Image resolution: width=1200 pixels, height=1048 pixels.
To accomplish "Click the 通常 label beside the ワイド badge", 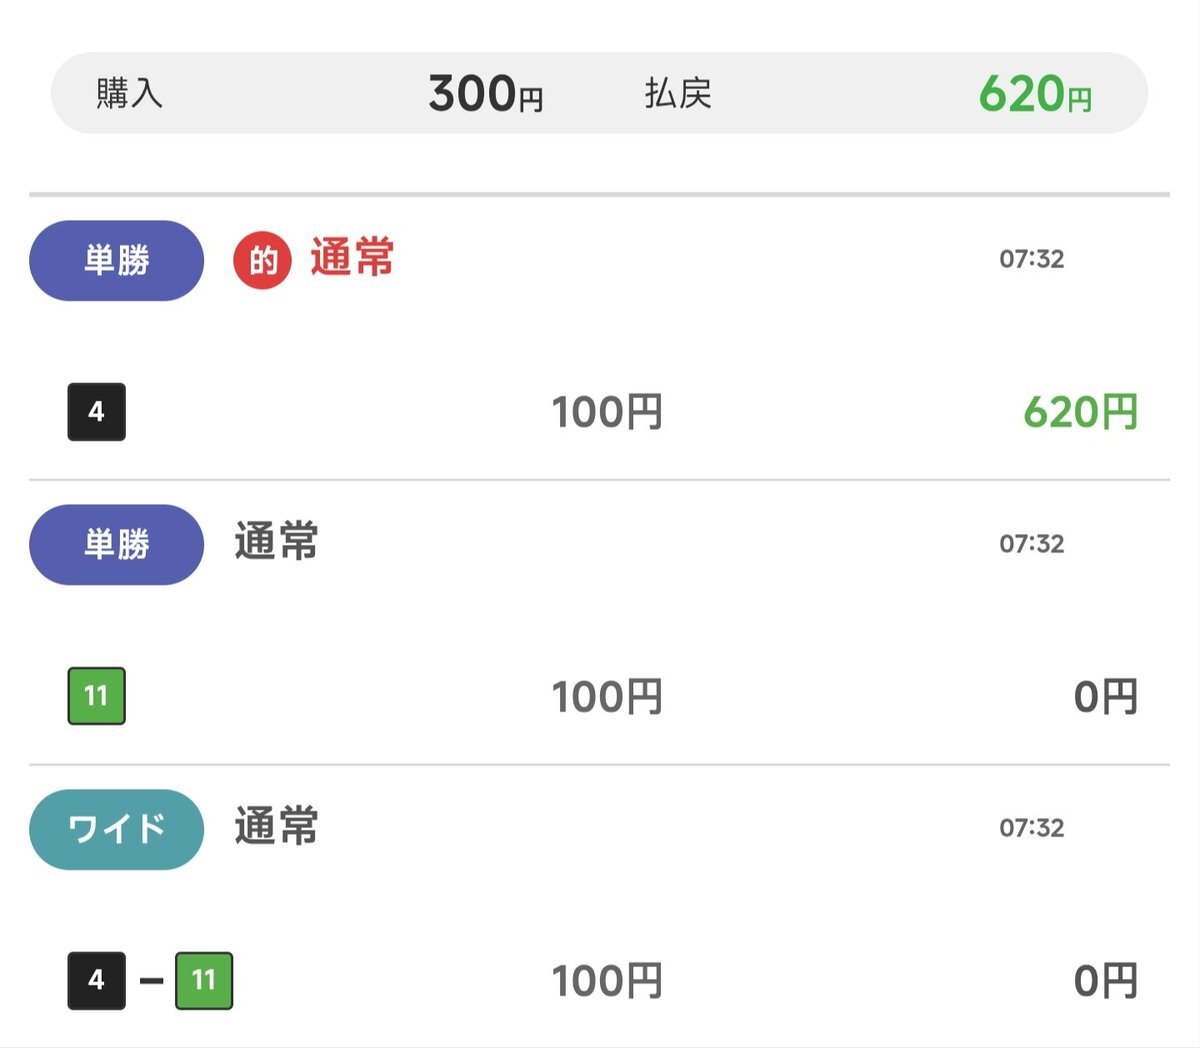I will 277,827.
